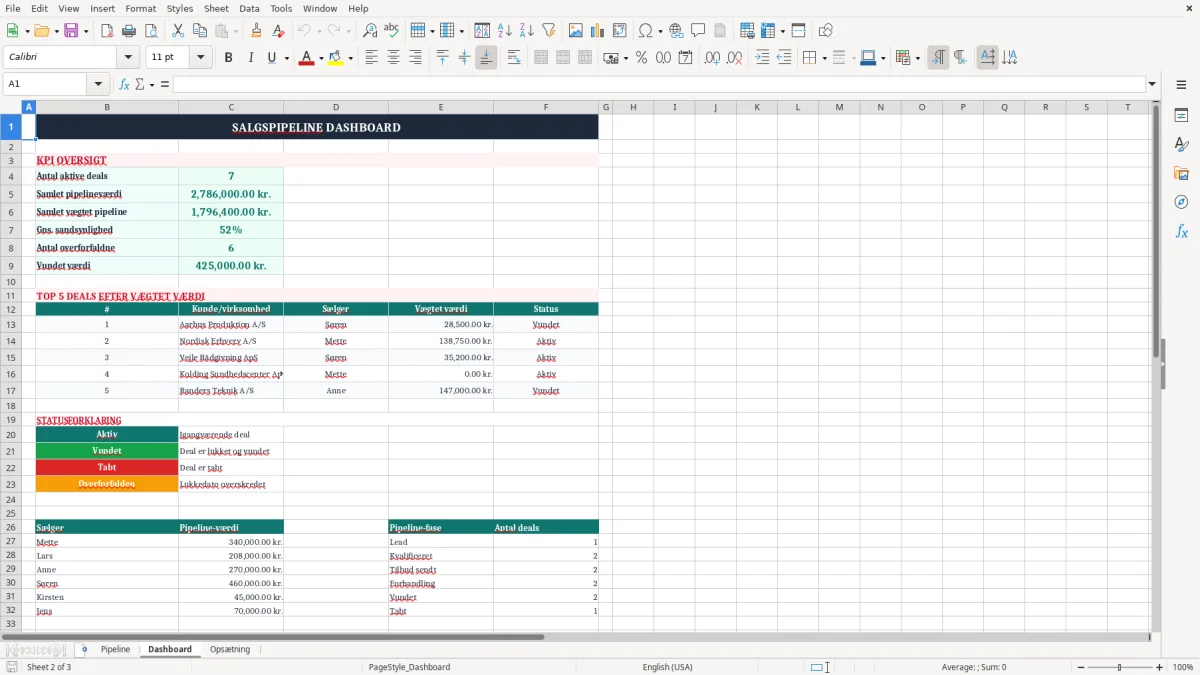This screenshot has height=675, width=1200.
Task: Center cell text horizontally
Action: (393, 58)
